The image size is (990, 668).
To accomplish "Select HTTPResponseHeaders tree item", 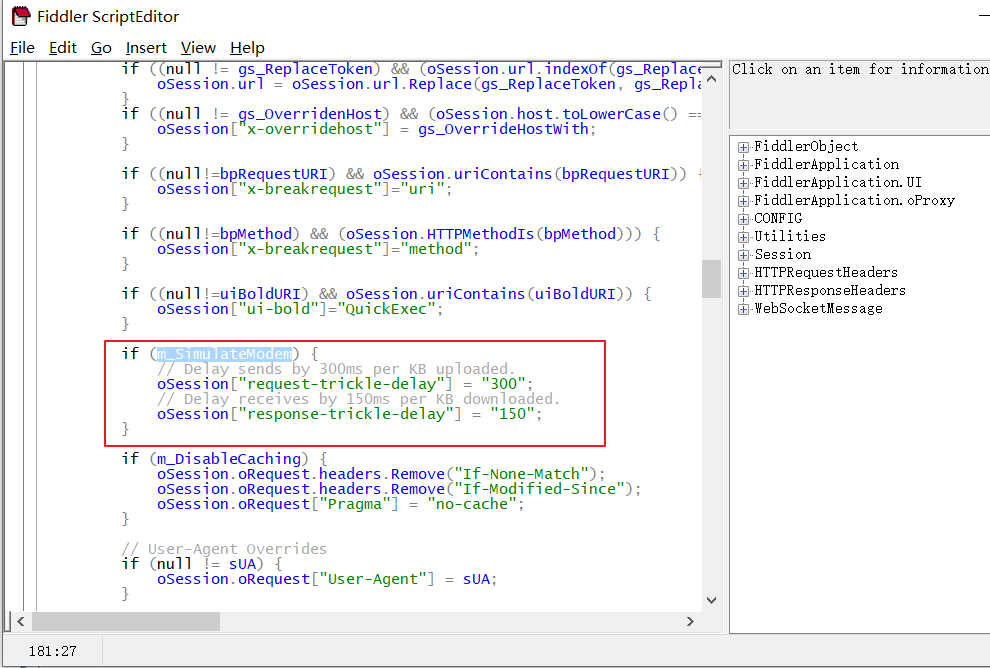I will coord(830,290).
